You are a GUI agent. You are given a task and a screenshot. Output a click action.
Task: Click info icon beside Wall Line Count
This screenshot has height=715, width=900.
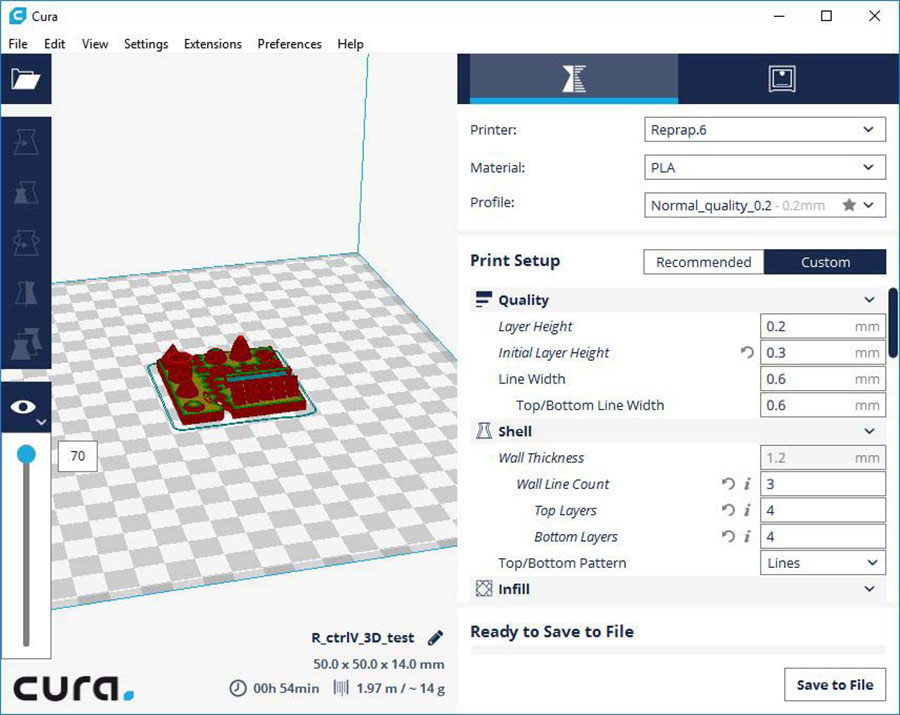[747, 484]
